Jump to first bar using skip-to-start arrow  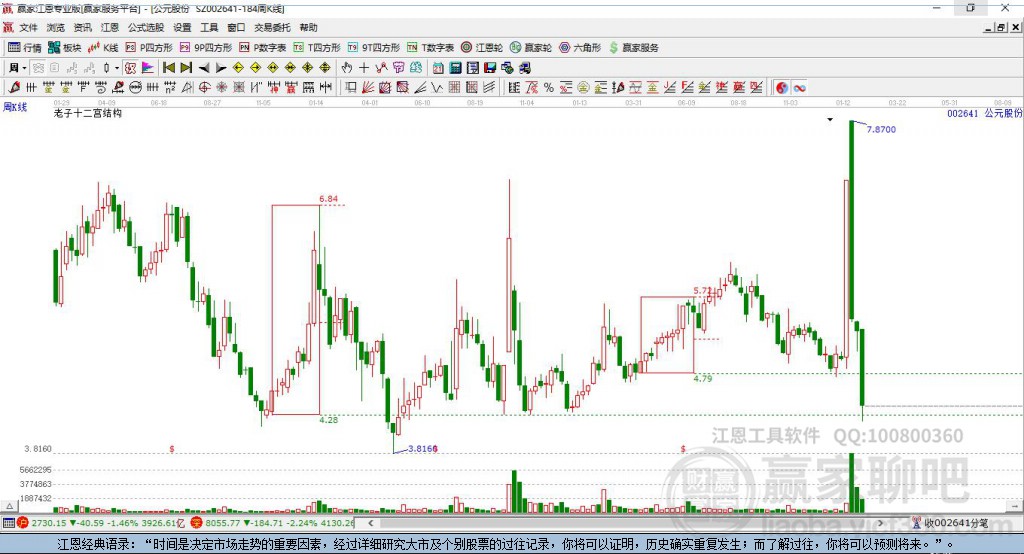(x=168, y=68)
